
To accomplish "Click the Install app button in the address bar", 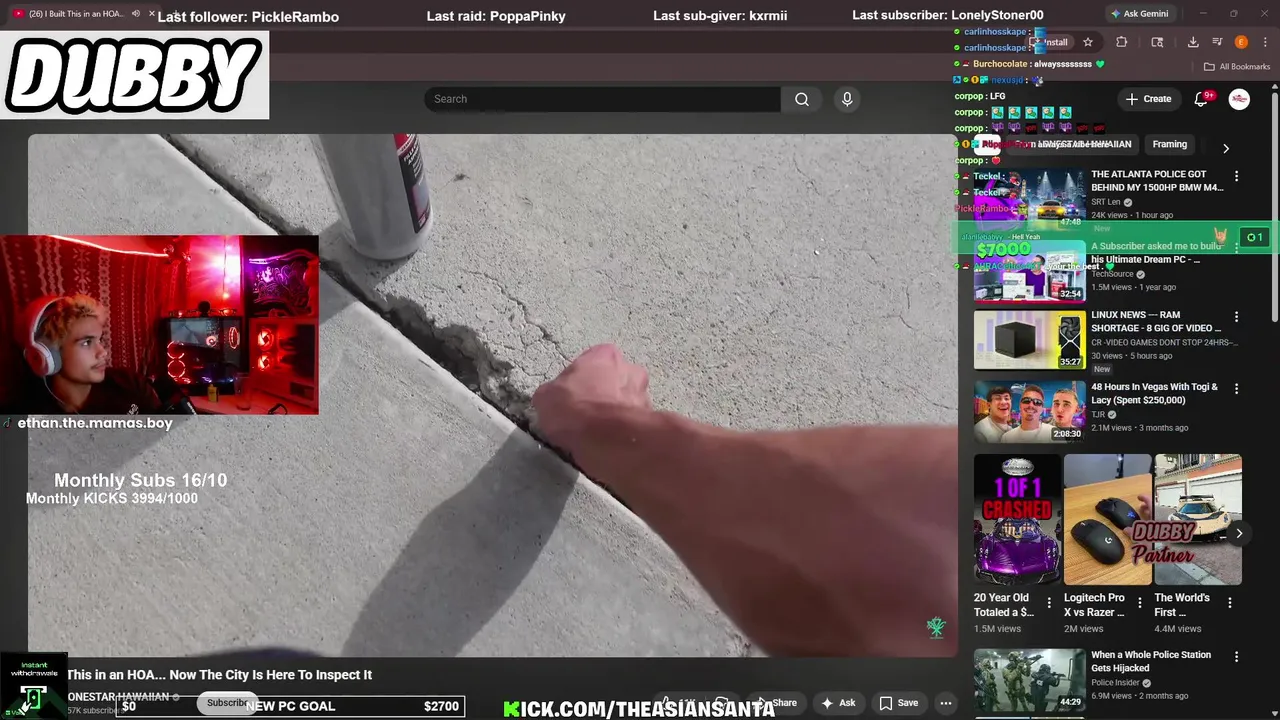I will click(x=1052, y=42).
